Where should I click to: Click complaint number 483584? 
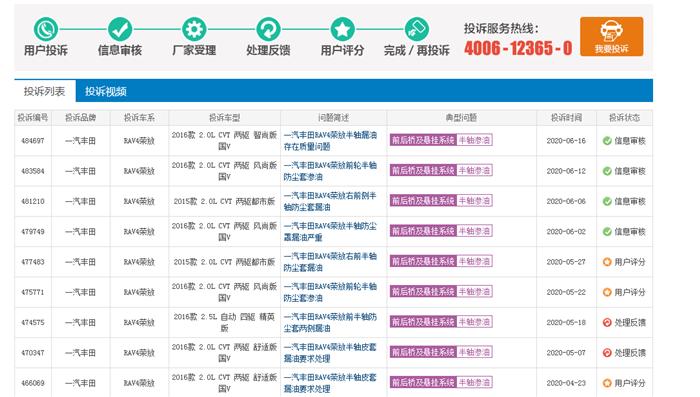pos(33,171)
